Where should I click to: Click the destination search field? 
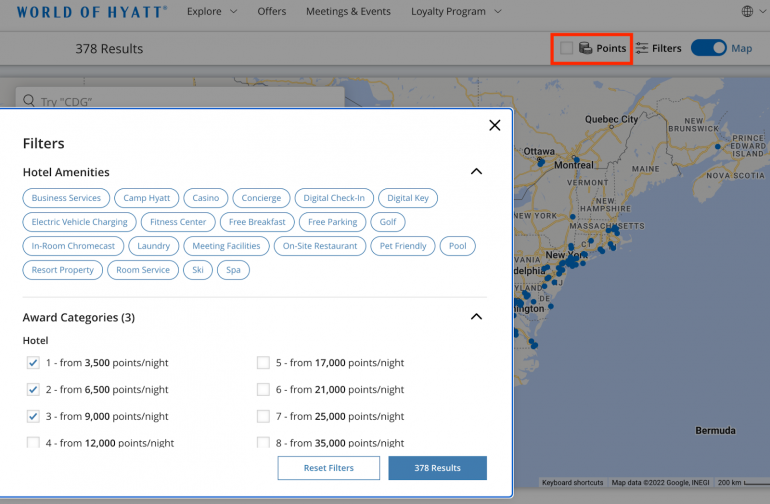click(x=180, y=101)
